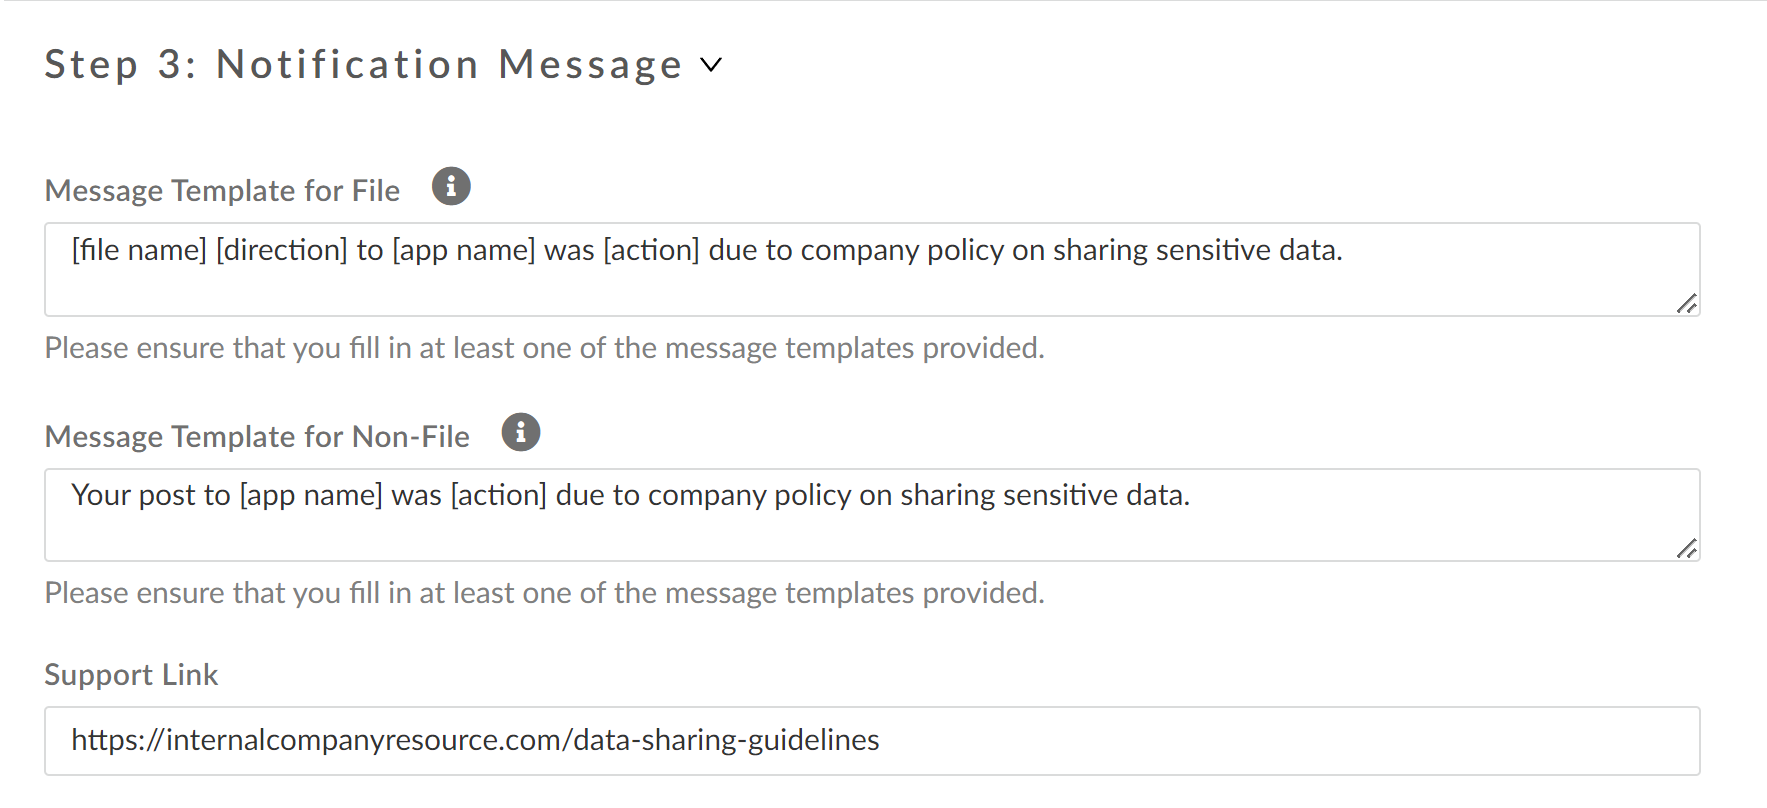The image size is (1767, 808).
Task: Show info for Message Template for Non-File
Action: [x=521, y=432]
